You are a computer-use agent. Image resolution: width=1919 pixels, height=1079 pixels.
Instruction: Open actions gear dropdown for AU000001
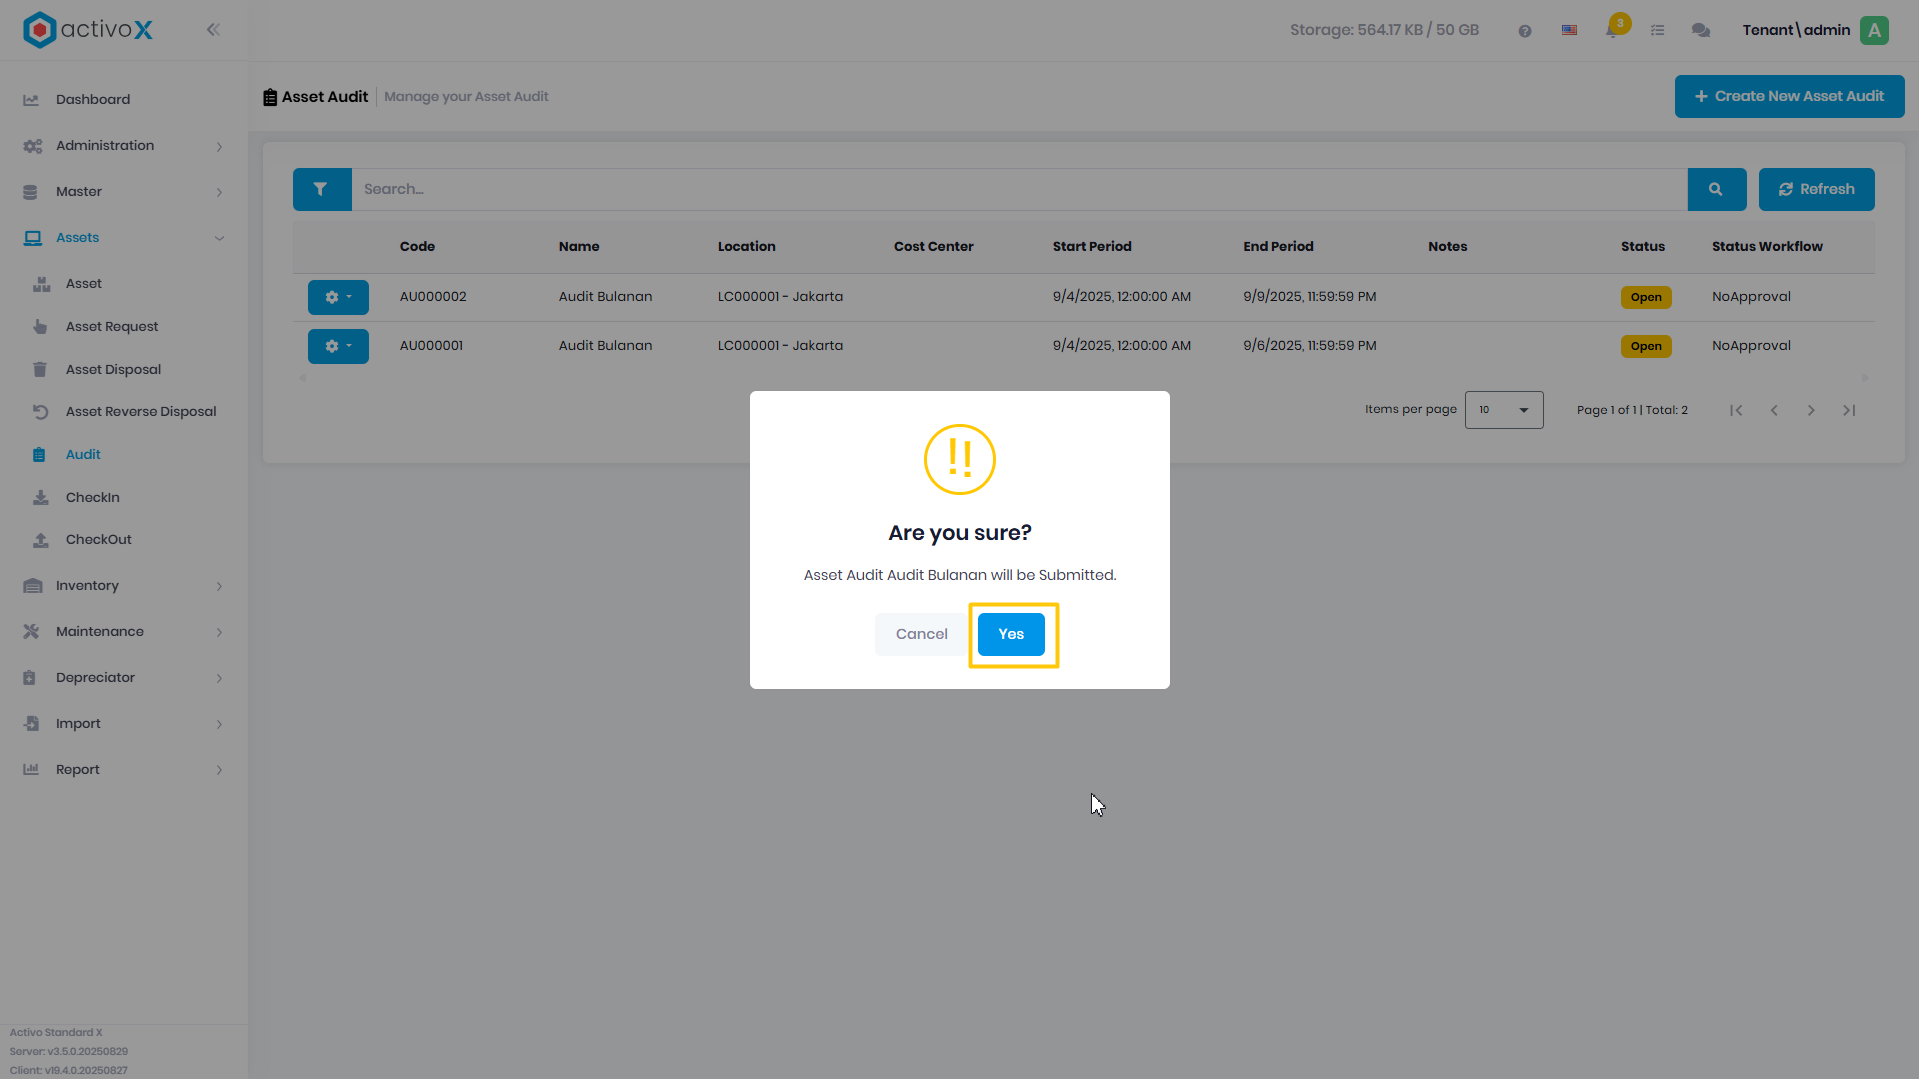pyautogui.click(x=338, y=346)
